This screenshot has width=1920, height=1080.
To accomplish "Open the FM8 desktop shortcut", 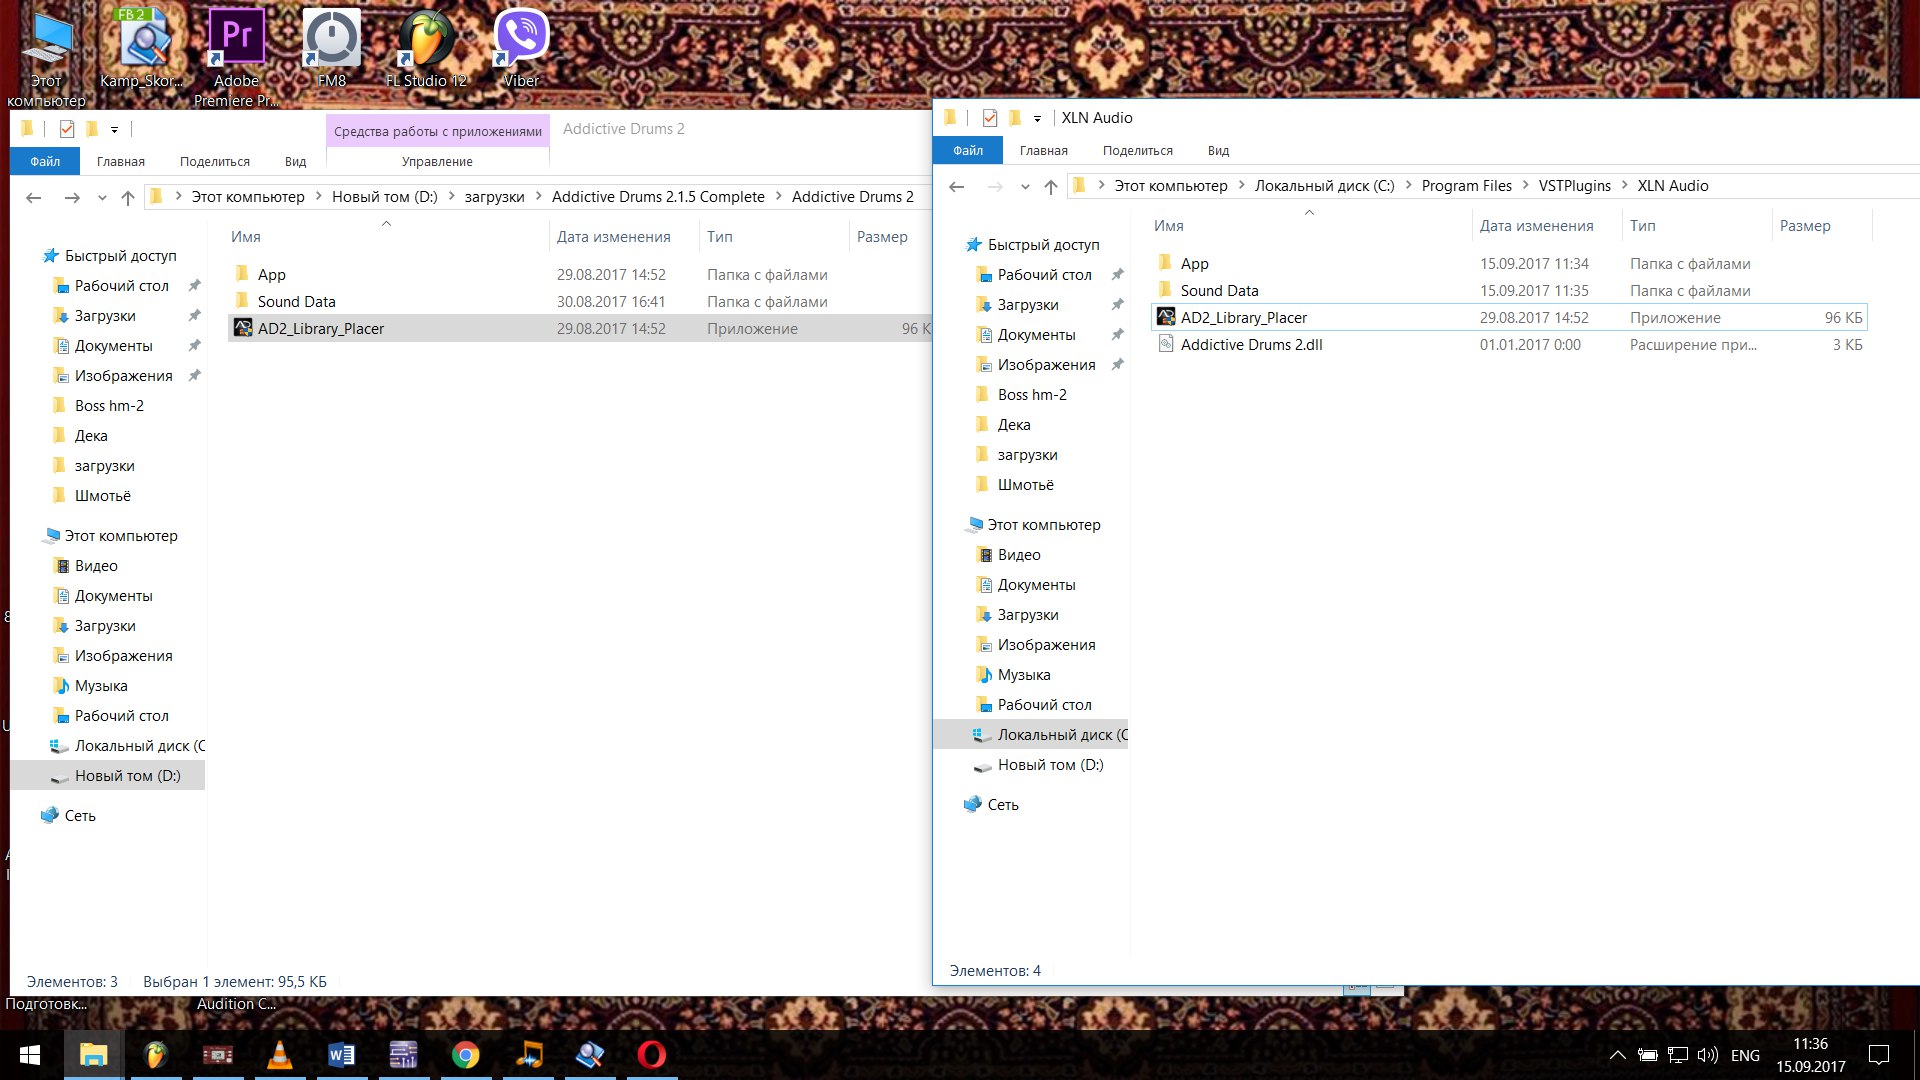I will [331, 47].
